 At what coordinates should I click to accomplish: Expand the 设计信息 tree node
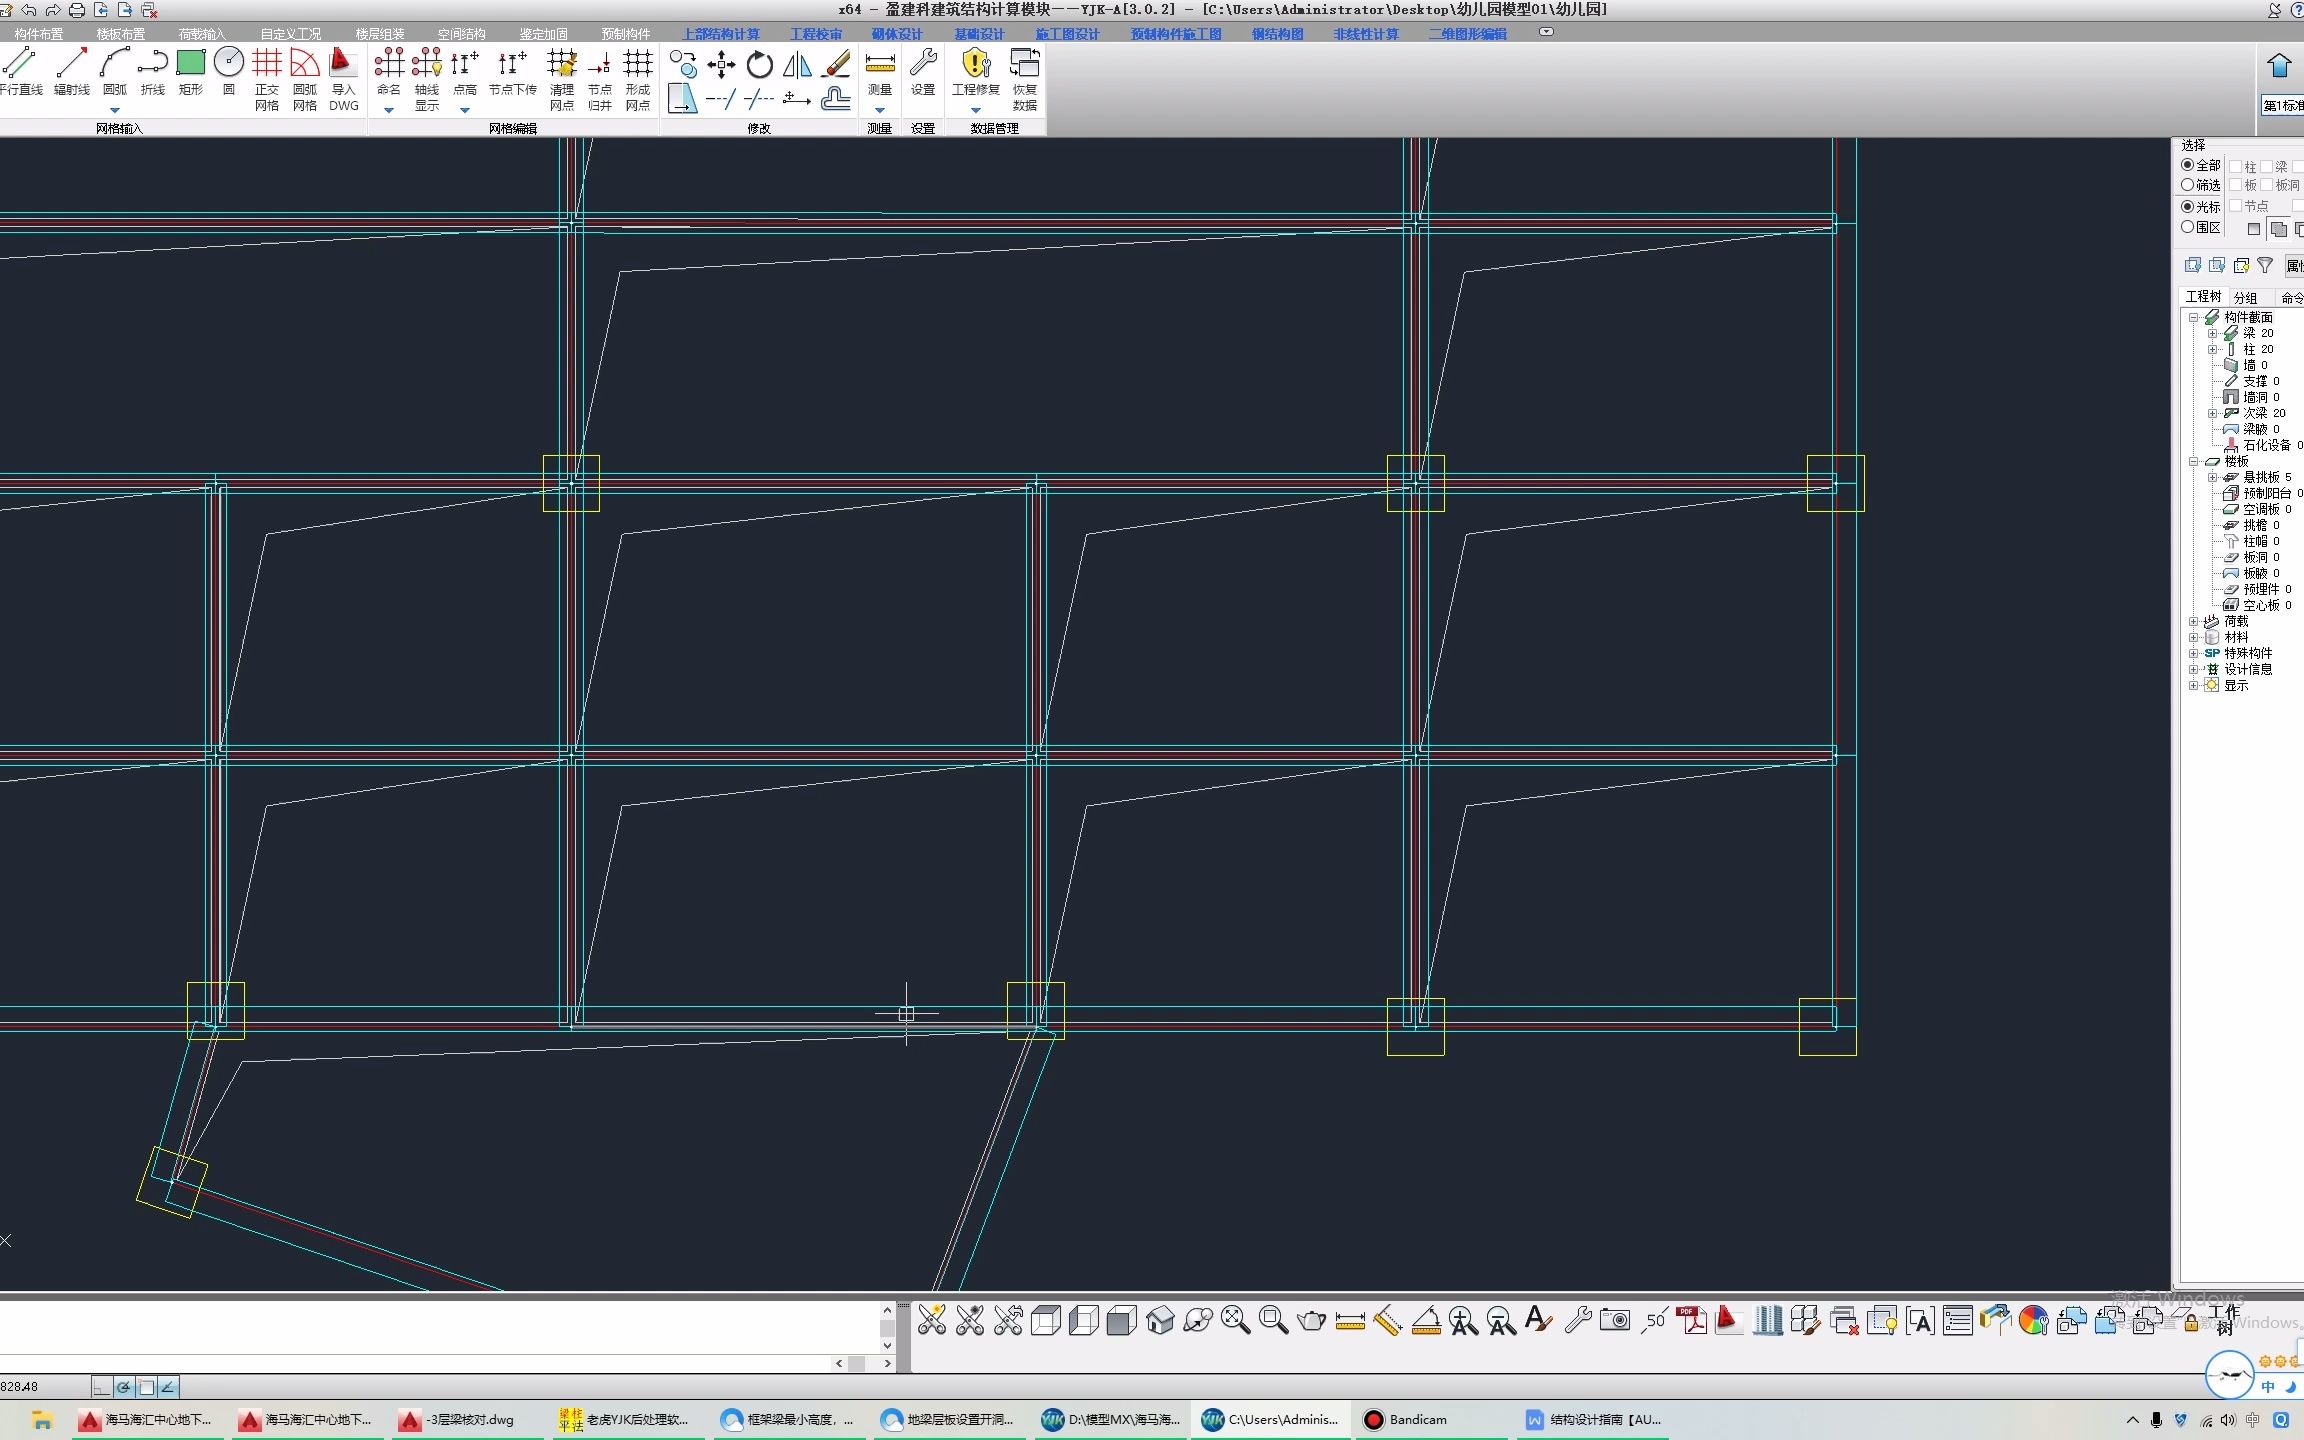click(2193, 669)
